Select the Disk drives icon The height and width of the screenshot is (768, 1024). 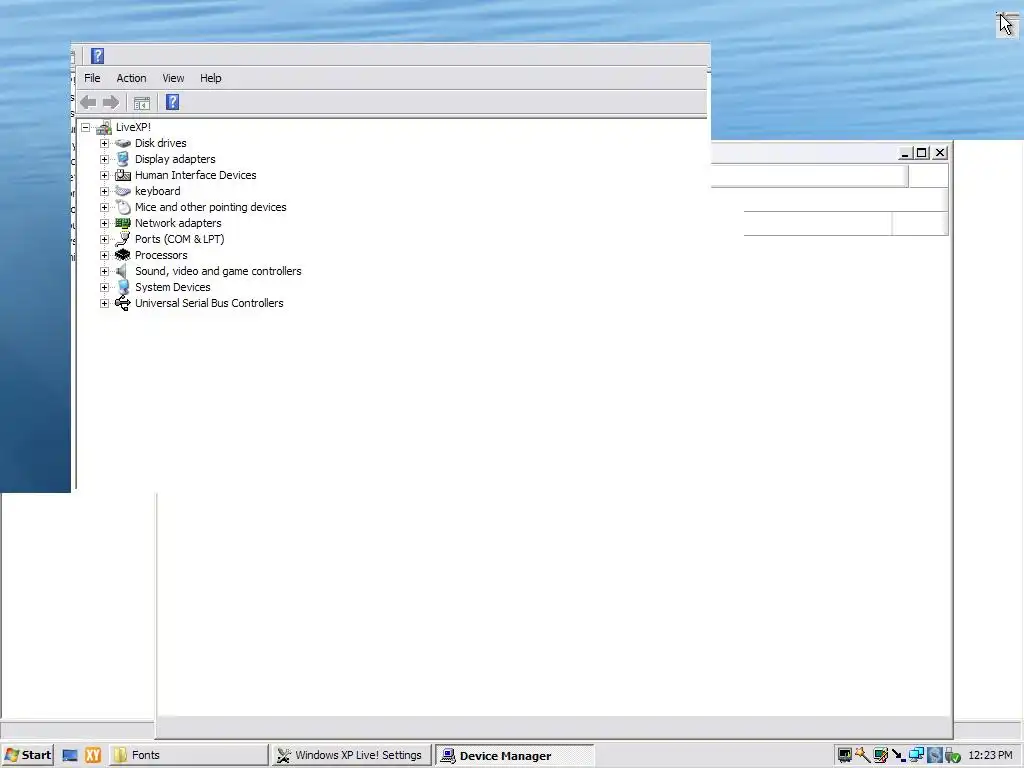coord(123,143)
